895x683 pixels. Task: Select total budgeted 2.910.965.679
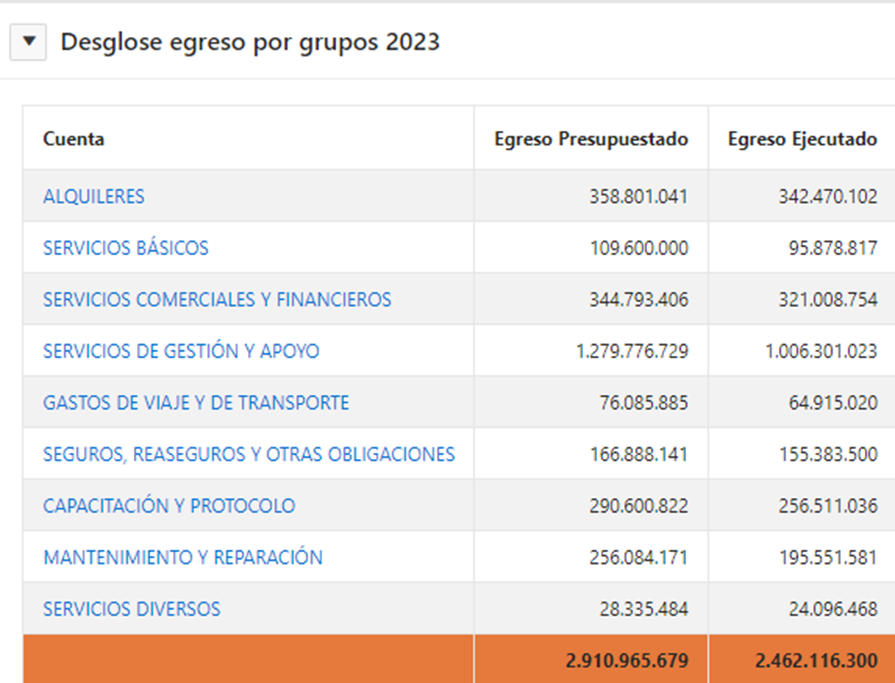click(627, 661)
